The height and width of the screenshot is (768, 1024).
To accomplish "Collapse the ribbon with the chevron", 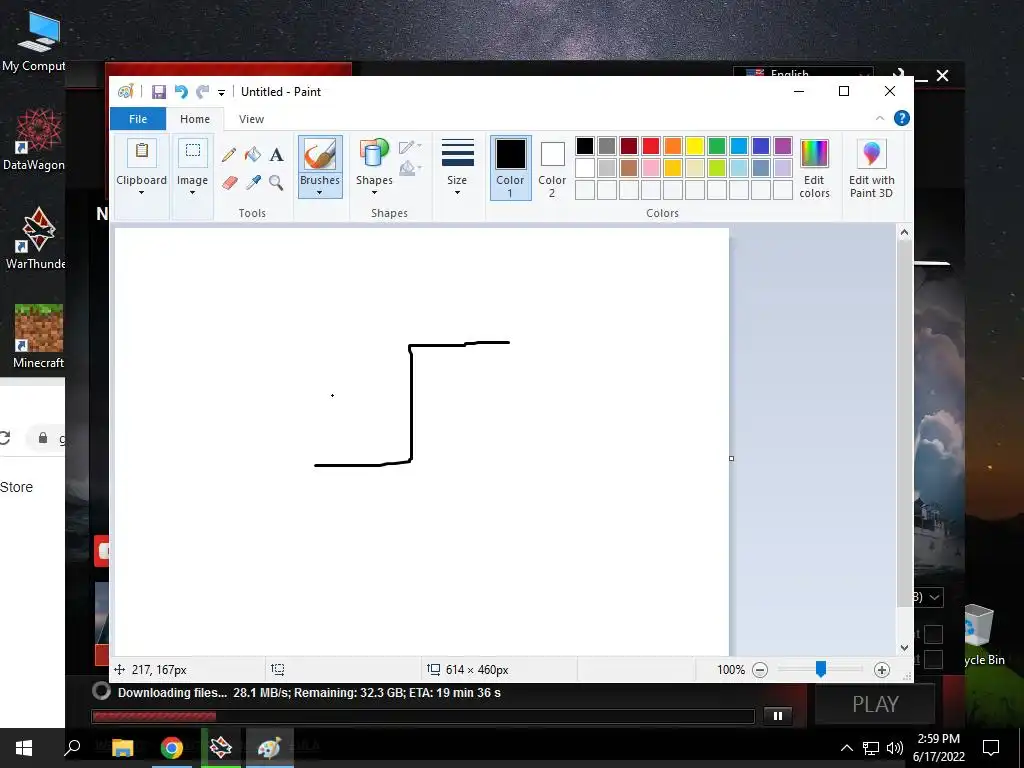I will pyautogui.click(x=880, y=118).
